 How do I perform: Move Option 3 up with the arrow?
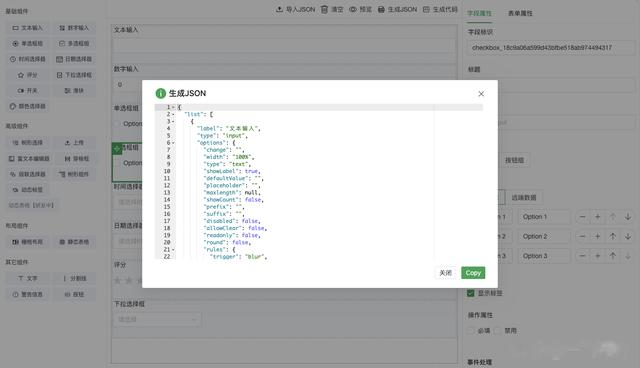point(613,256)
